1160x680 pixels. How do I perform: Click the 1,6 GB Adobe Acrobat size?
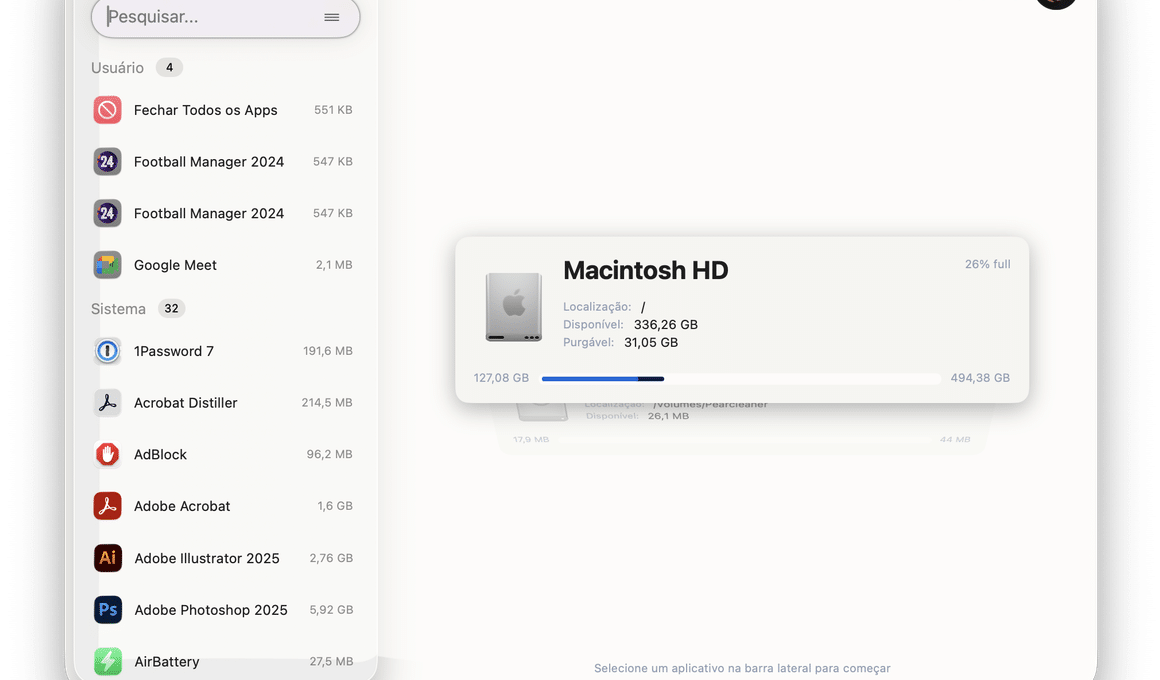[x=335, y=506]
